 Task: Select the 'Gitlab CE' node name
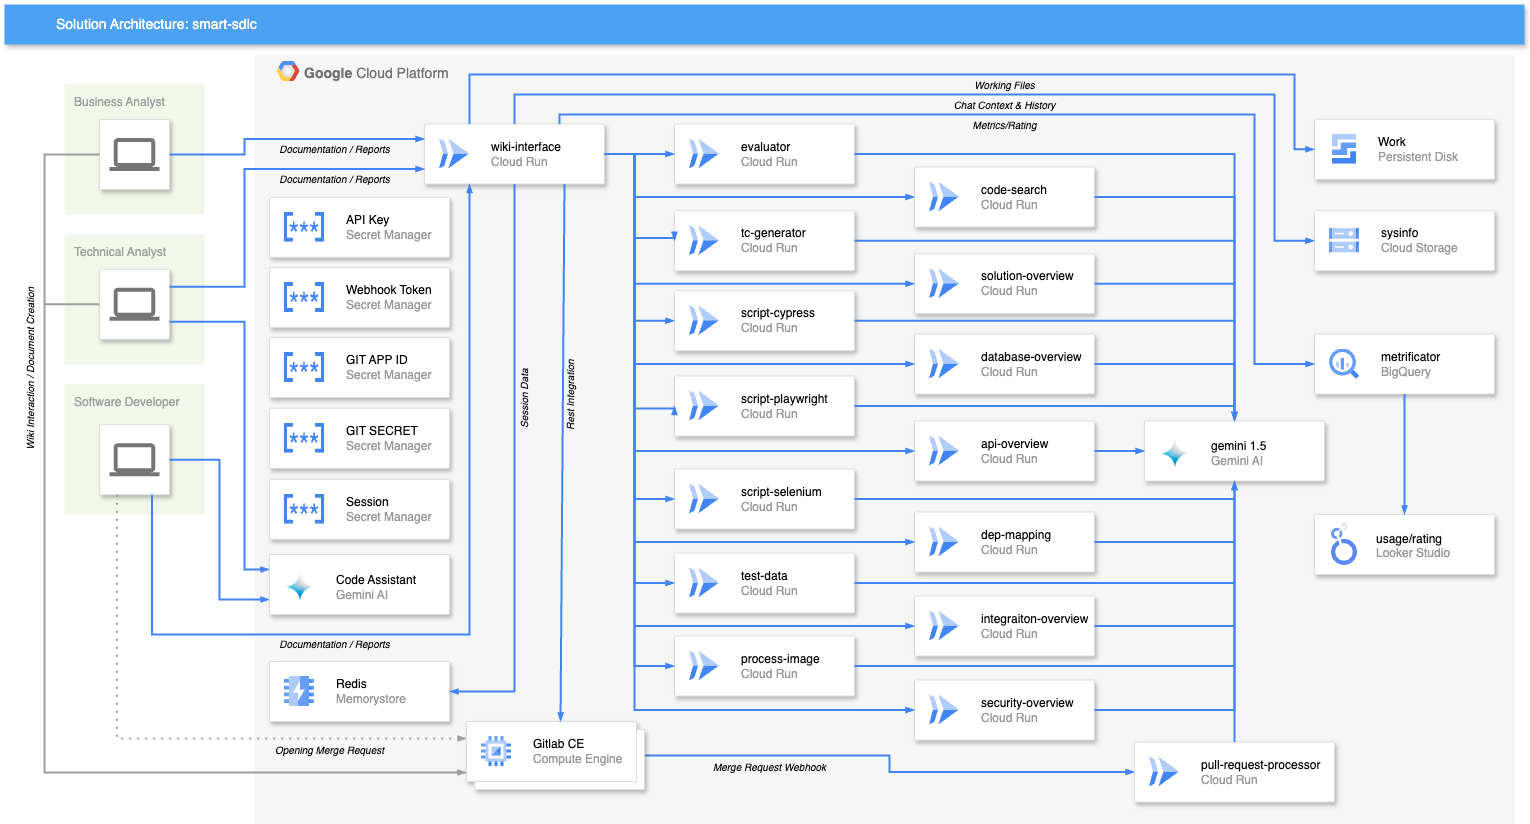[558, 744]
